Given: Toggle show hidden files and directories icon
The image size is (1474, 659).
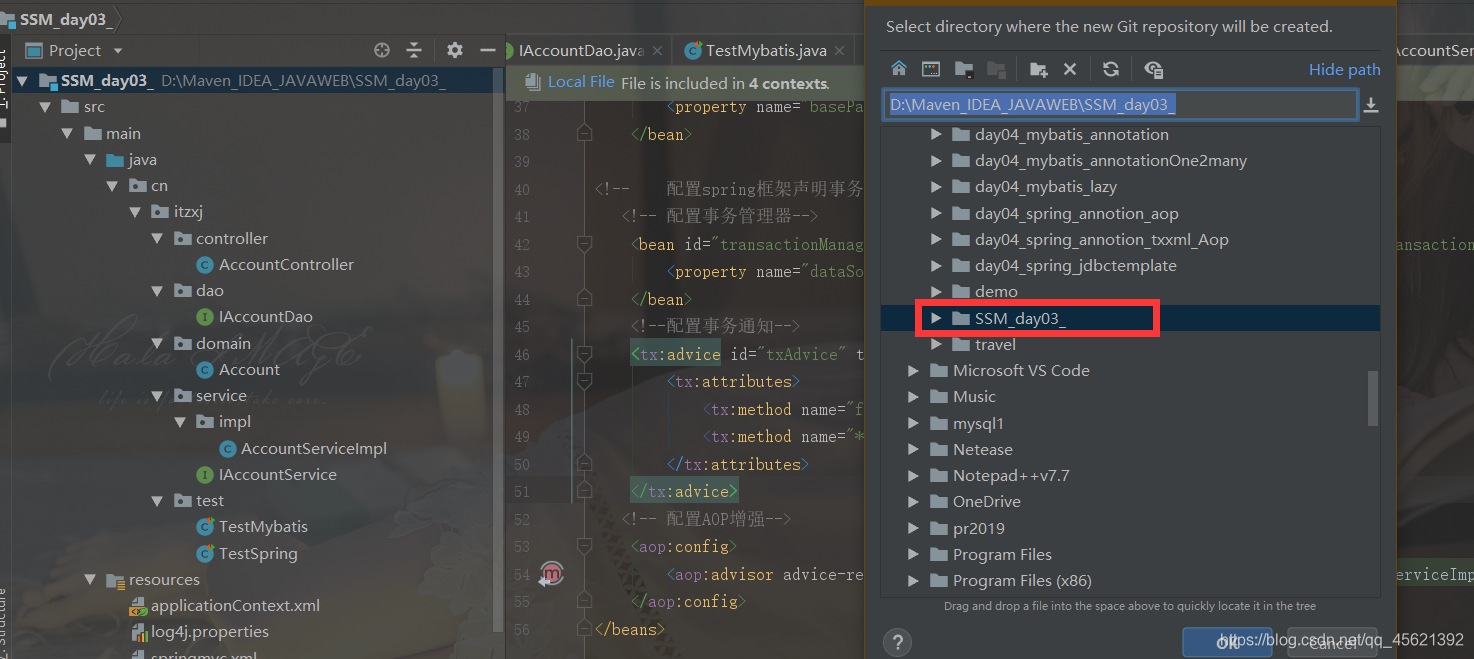Looking at the screenshot, I should tap(1153, 69).
